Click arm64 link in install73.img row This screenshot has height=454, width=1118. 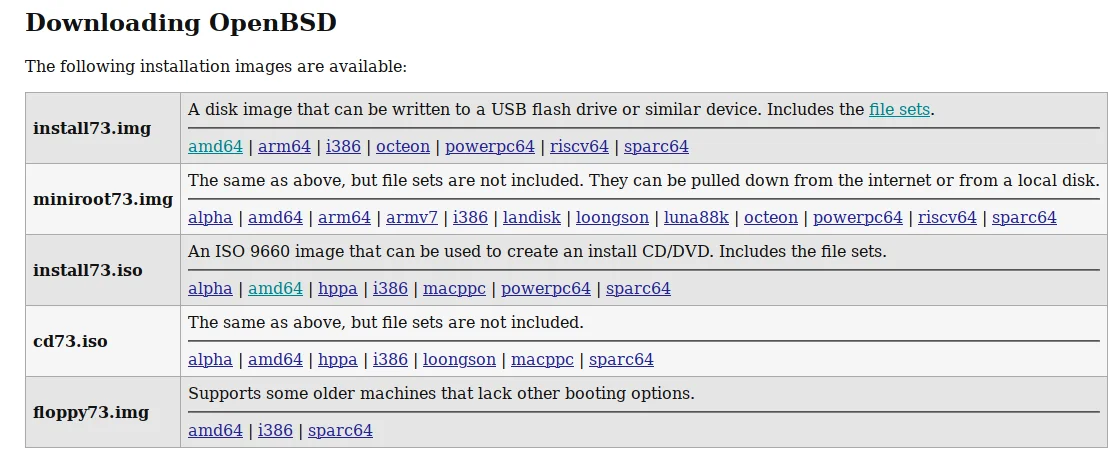pyautogui.click(x=284, y=147)
